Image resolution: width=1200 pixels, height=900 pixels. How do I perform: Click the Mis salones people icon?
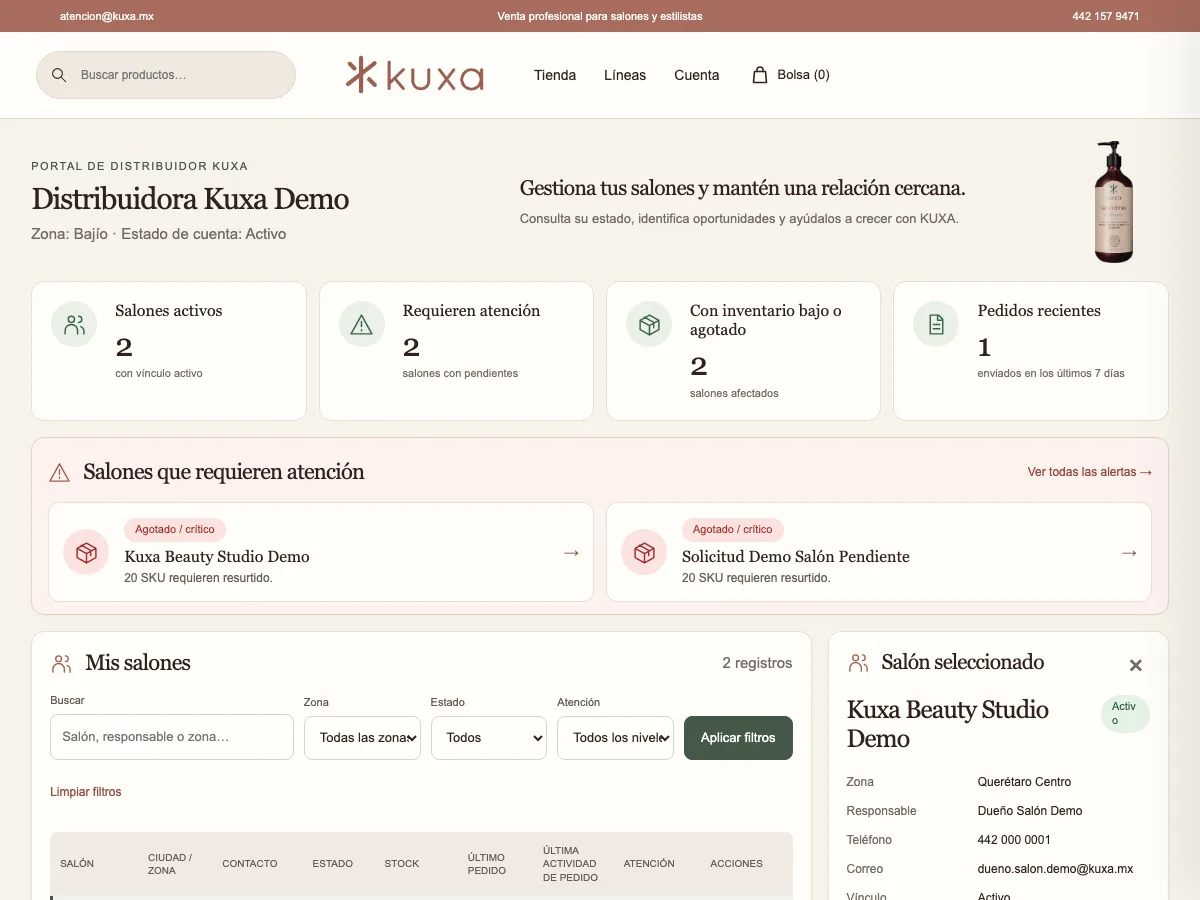62,663
